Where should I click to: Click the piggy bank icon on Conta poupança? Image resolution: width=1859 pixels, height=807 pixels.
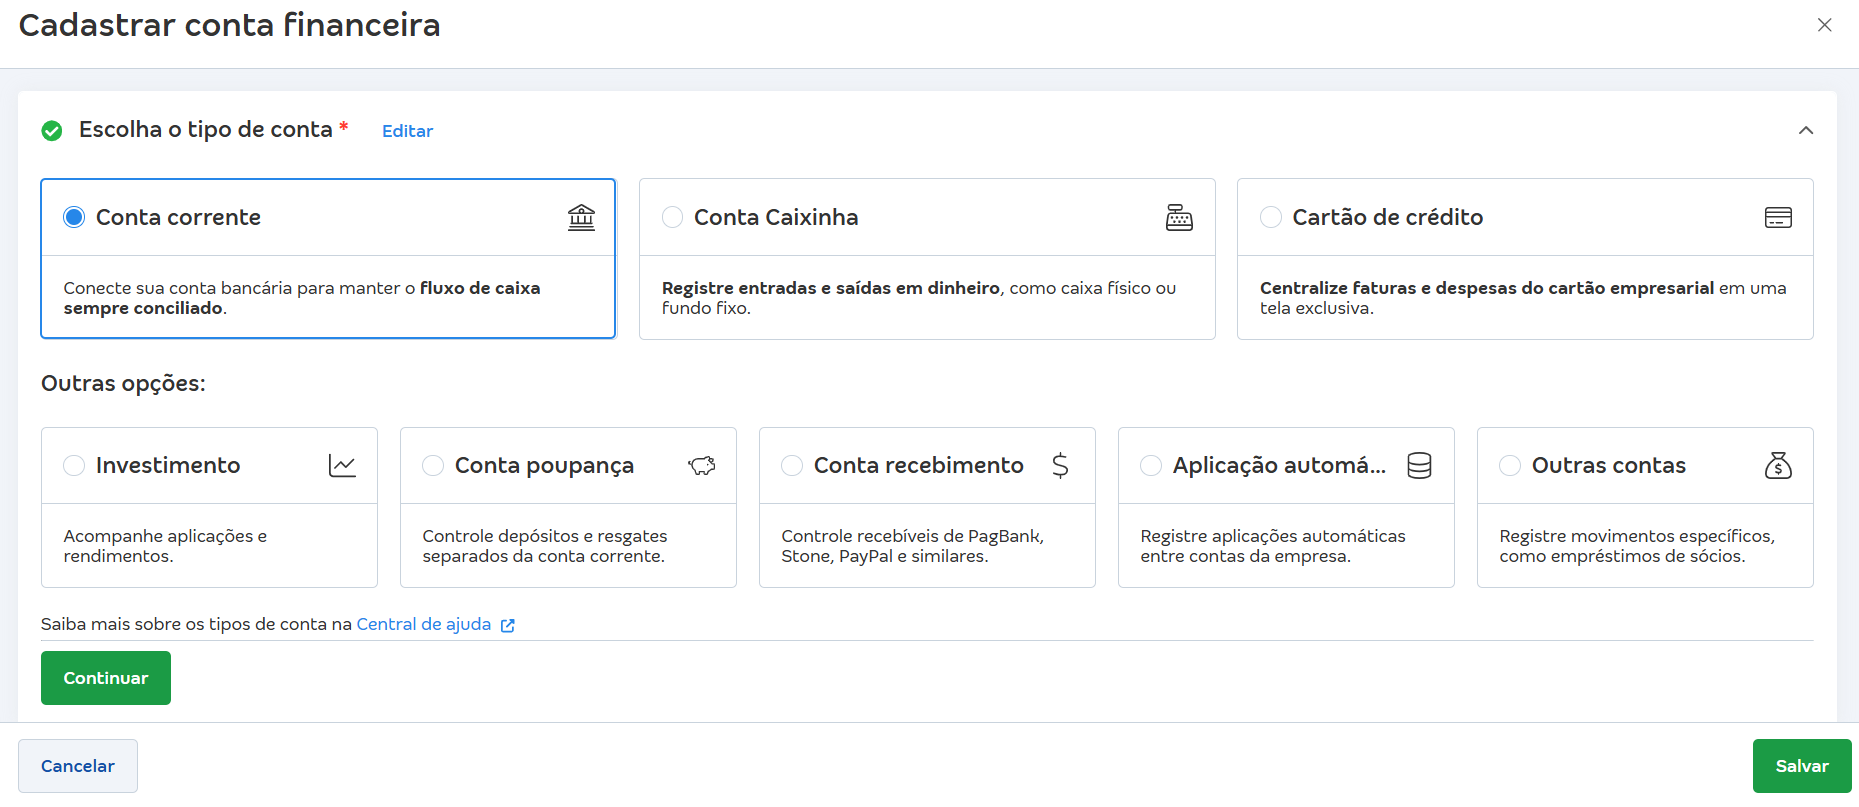pyautogui.click(x=701, y=465)
